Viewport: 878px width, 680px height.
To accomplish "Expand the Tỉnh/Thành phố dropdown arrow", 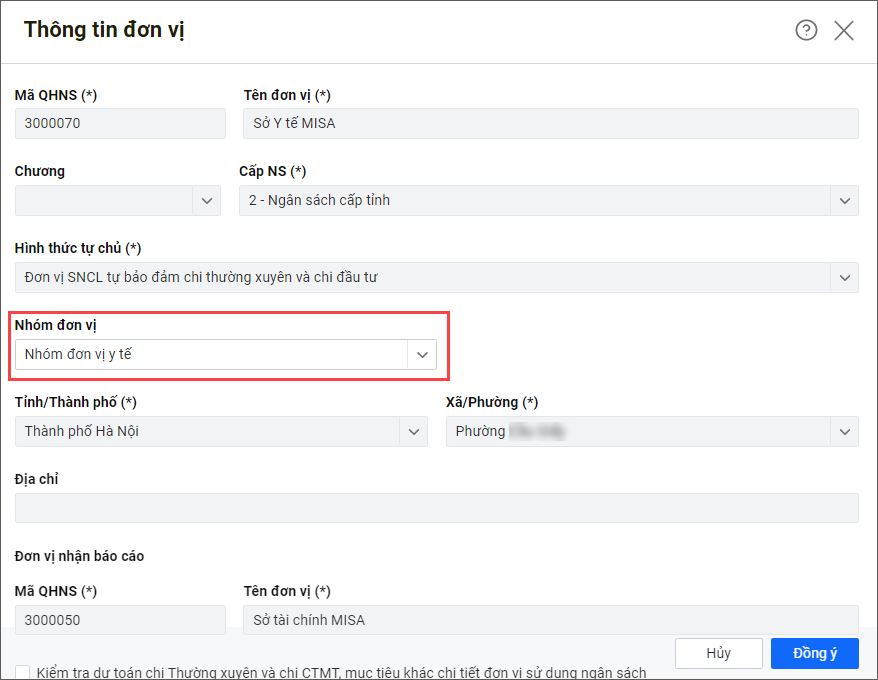I will pos(413,431).
